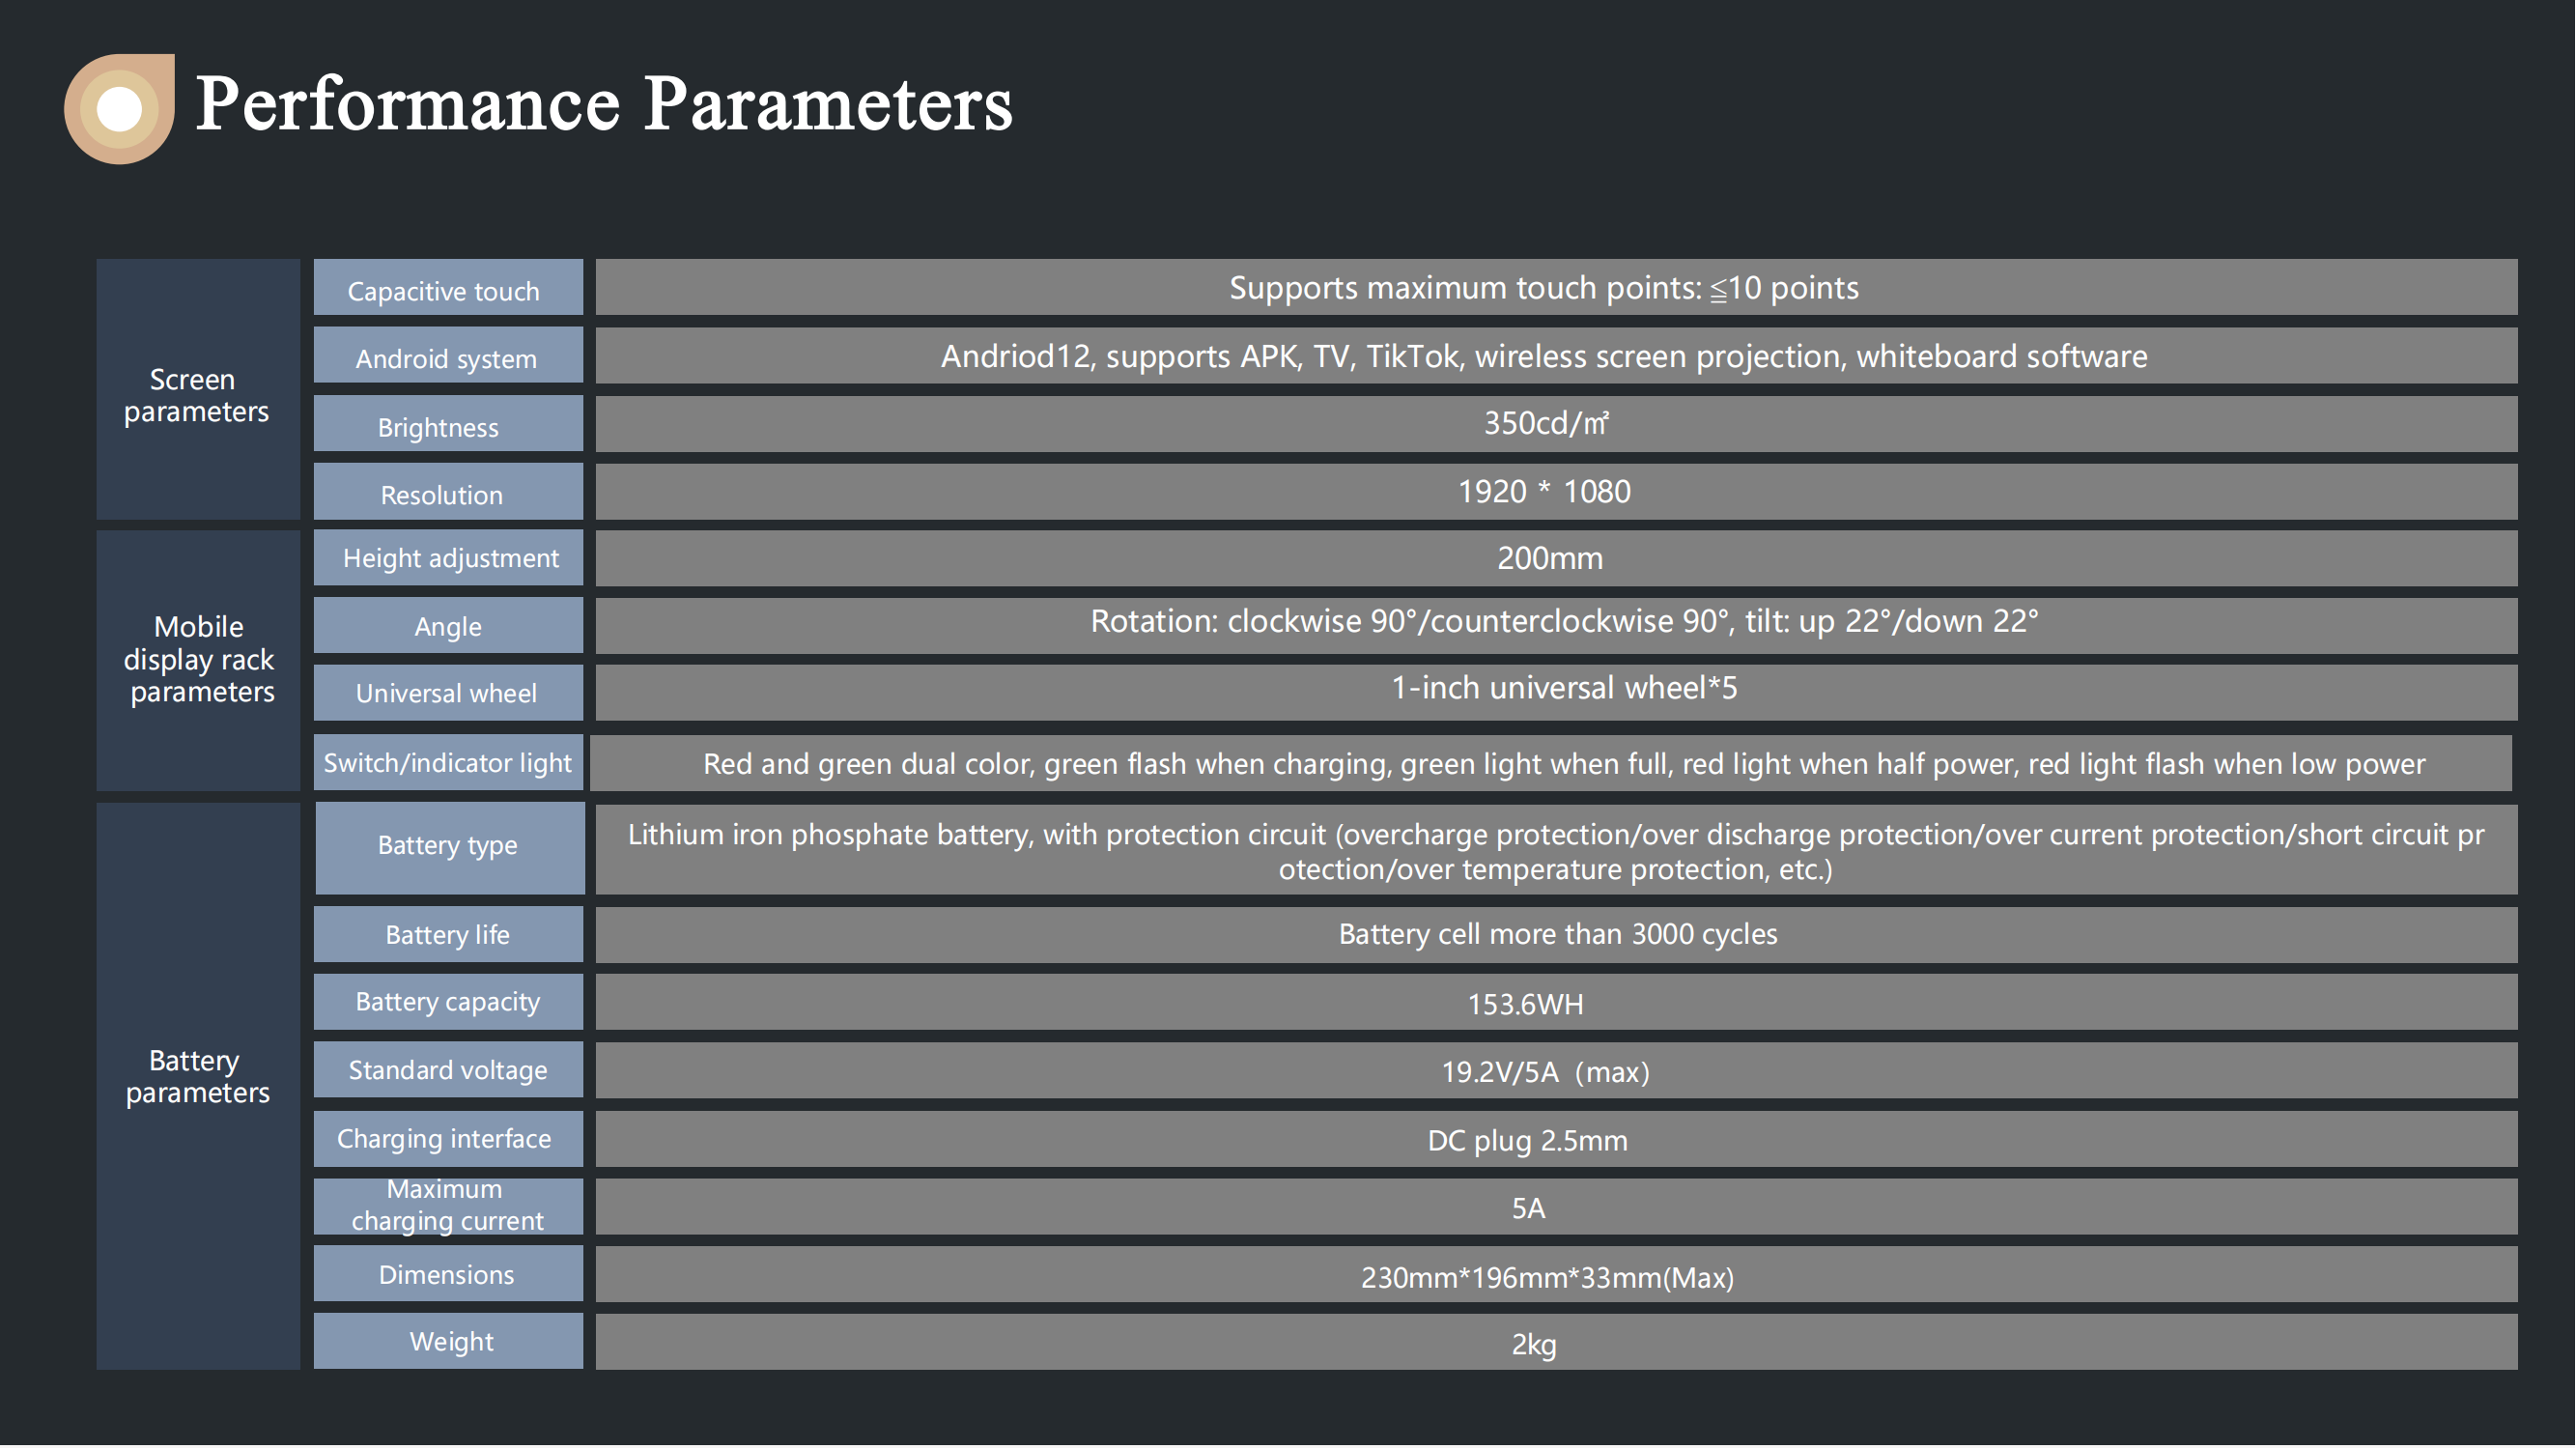Screen dimensions: 2576x1449
Task: Click the DC plug 2.5mm value
Action: [x=1527, y=1140]
